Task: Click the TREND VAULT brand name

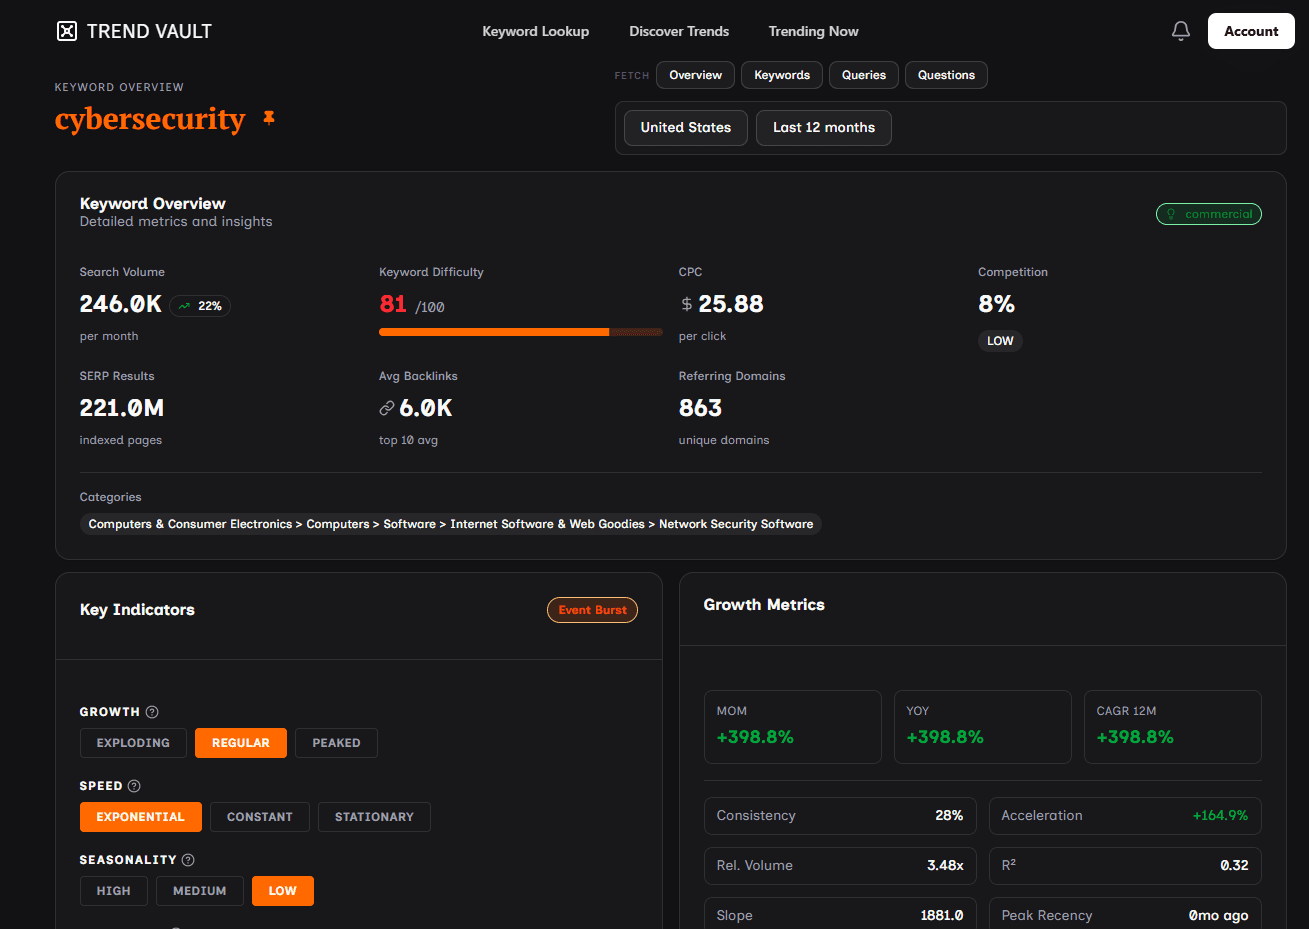Action: click(x=149, y=31)
